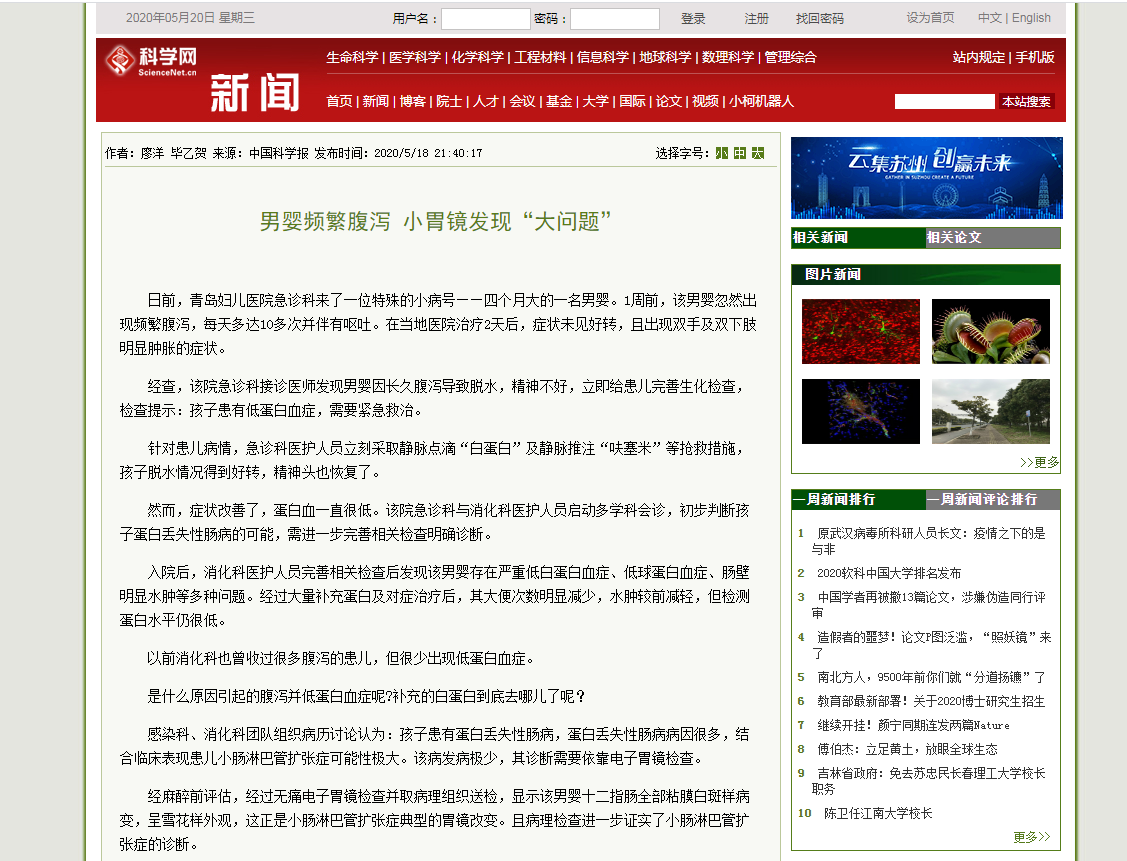Click the 本站搜索 search button
Viewport: 1127px width, 861px height.
pos(1026,101)
